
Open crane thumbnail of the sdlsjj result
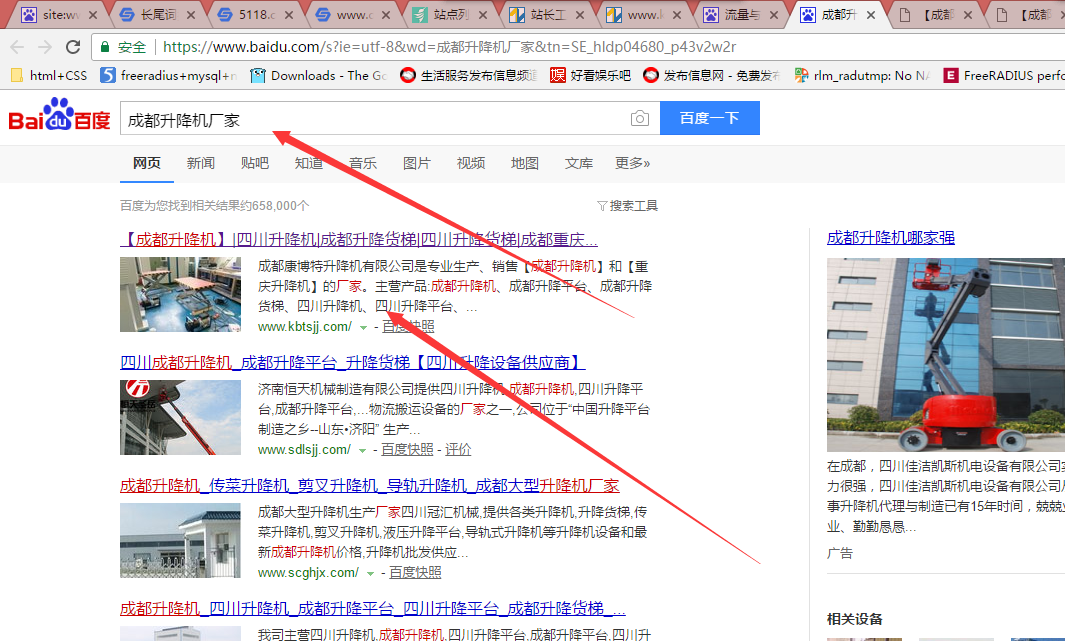181,417
